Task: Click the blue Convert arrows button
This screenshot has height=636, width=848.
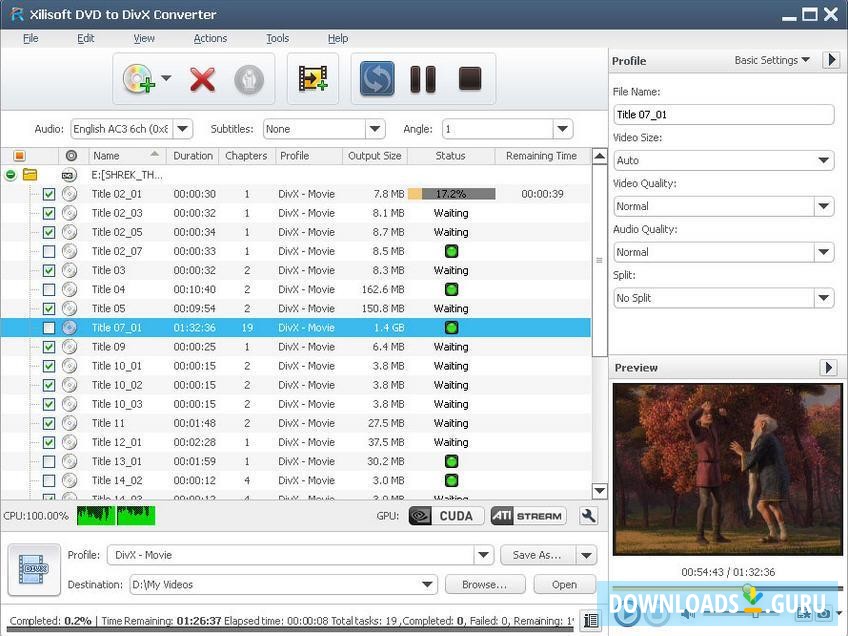Action: click(377, 79)
